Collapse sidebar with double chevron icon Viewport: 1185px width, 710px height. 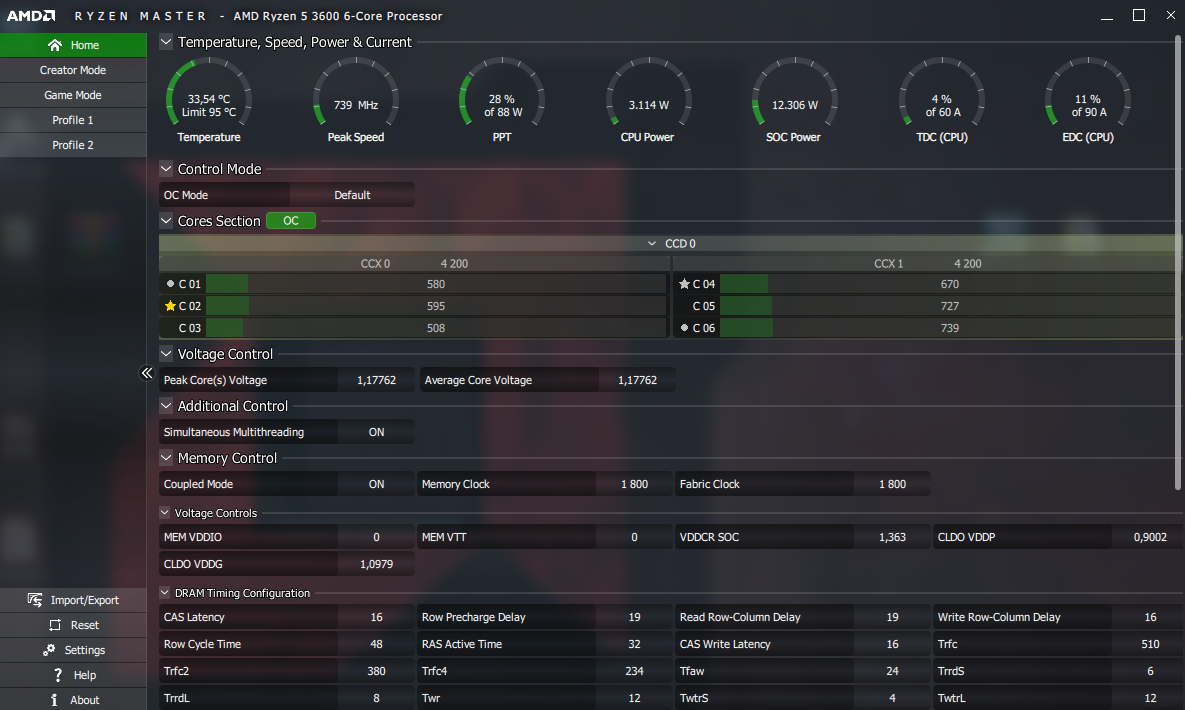point(147,373)
